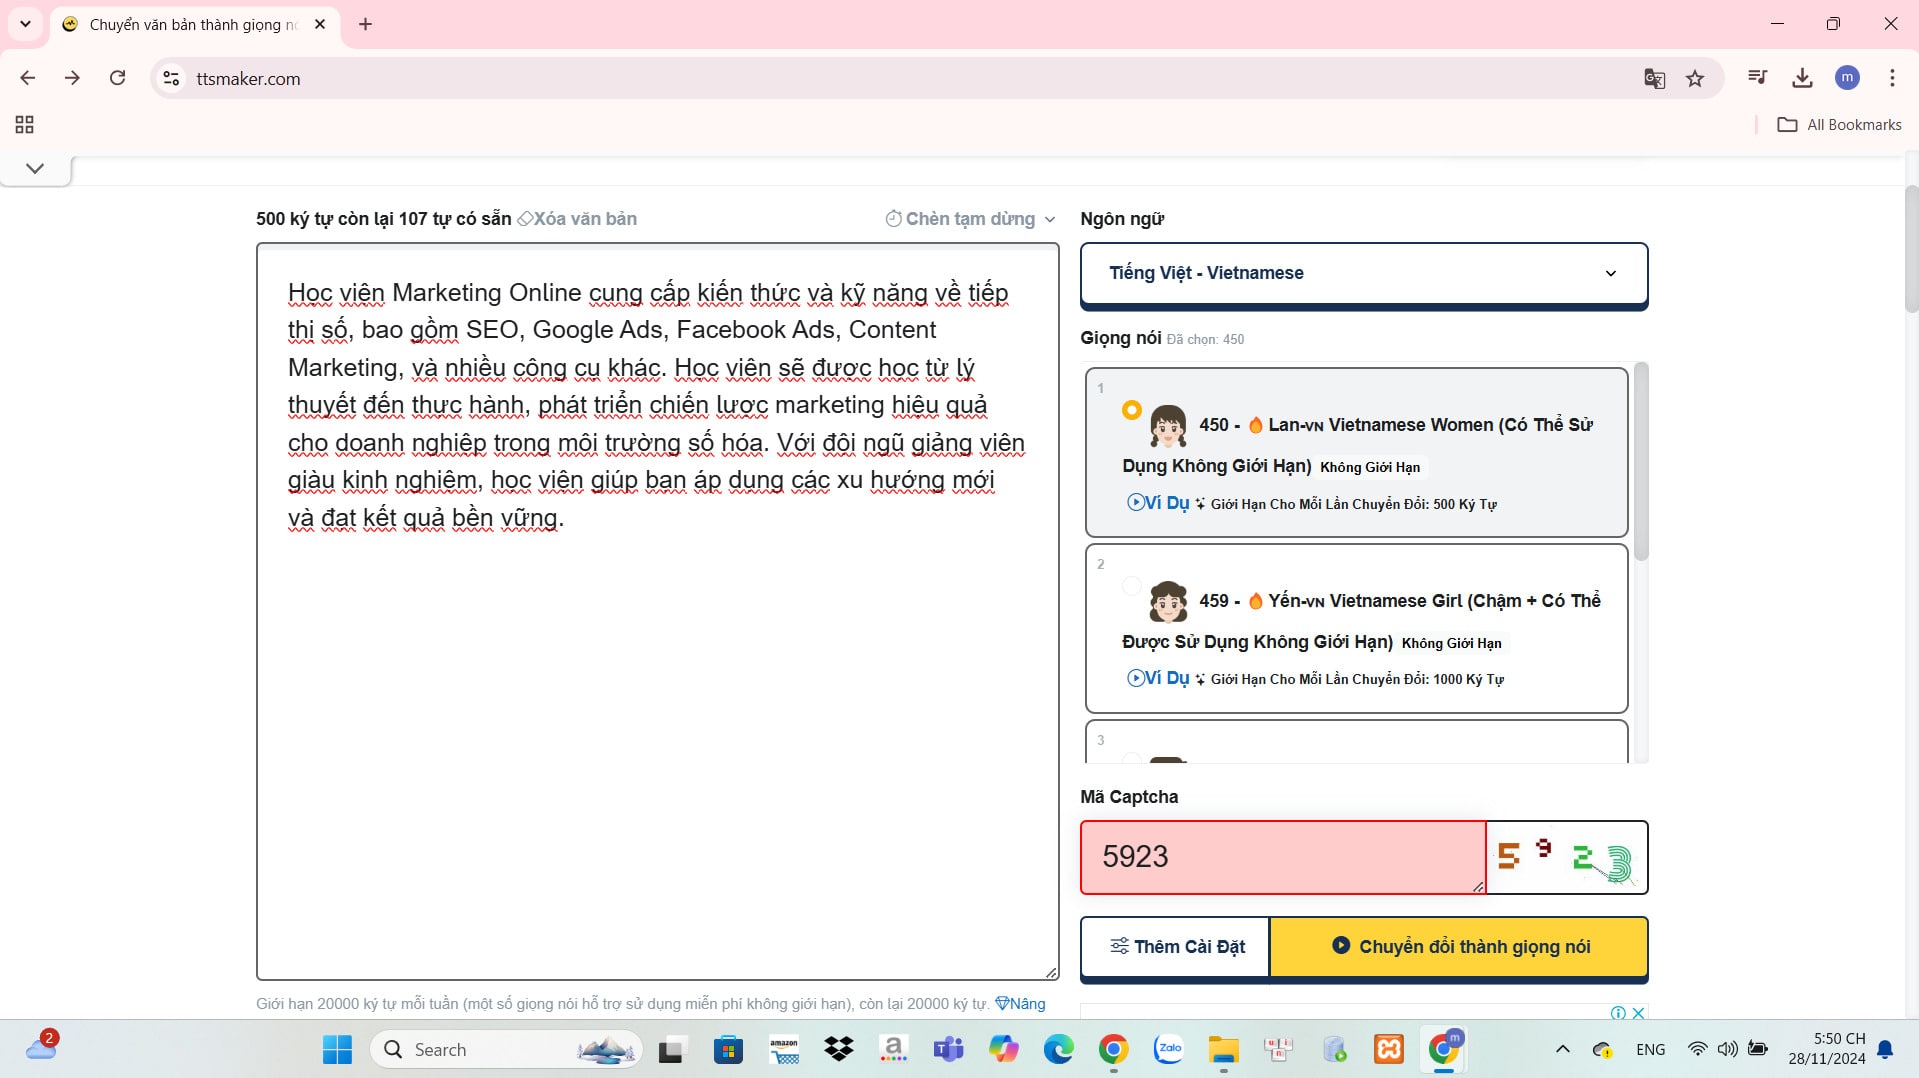Open the clock showing 5:50 CH
The height and width of the screenshot is (1078, 1919).
1827,1048
